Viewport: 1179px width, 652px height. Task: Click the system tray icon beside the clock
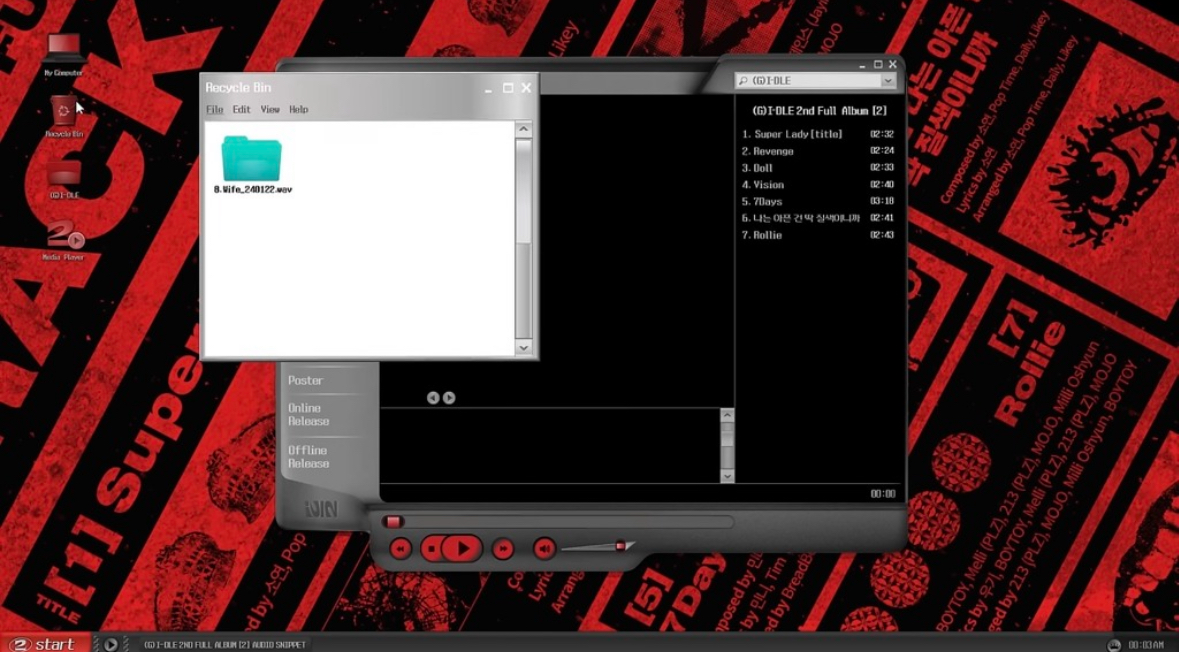(x=1114, y=644)
